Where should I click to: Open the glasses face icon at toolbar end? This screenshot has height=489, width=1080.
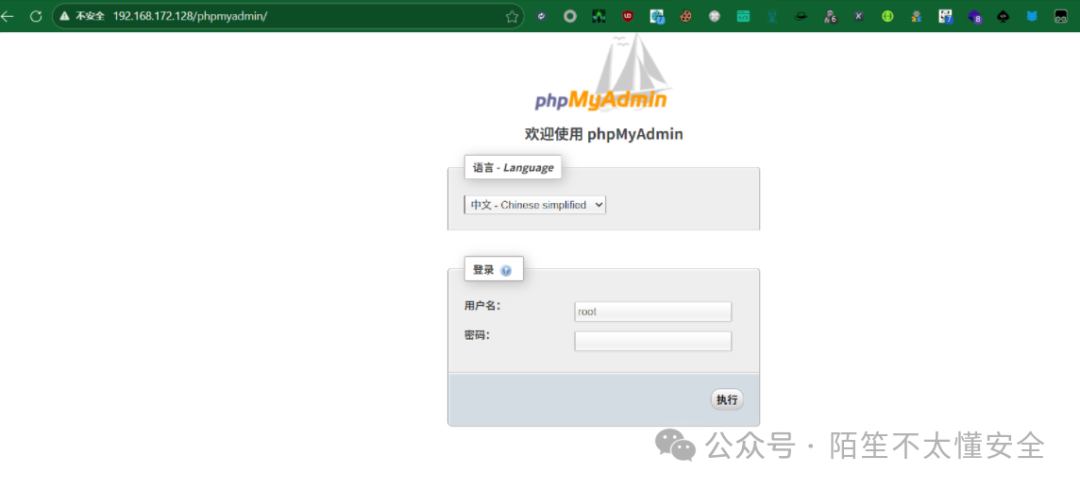click(1061, 17)
